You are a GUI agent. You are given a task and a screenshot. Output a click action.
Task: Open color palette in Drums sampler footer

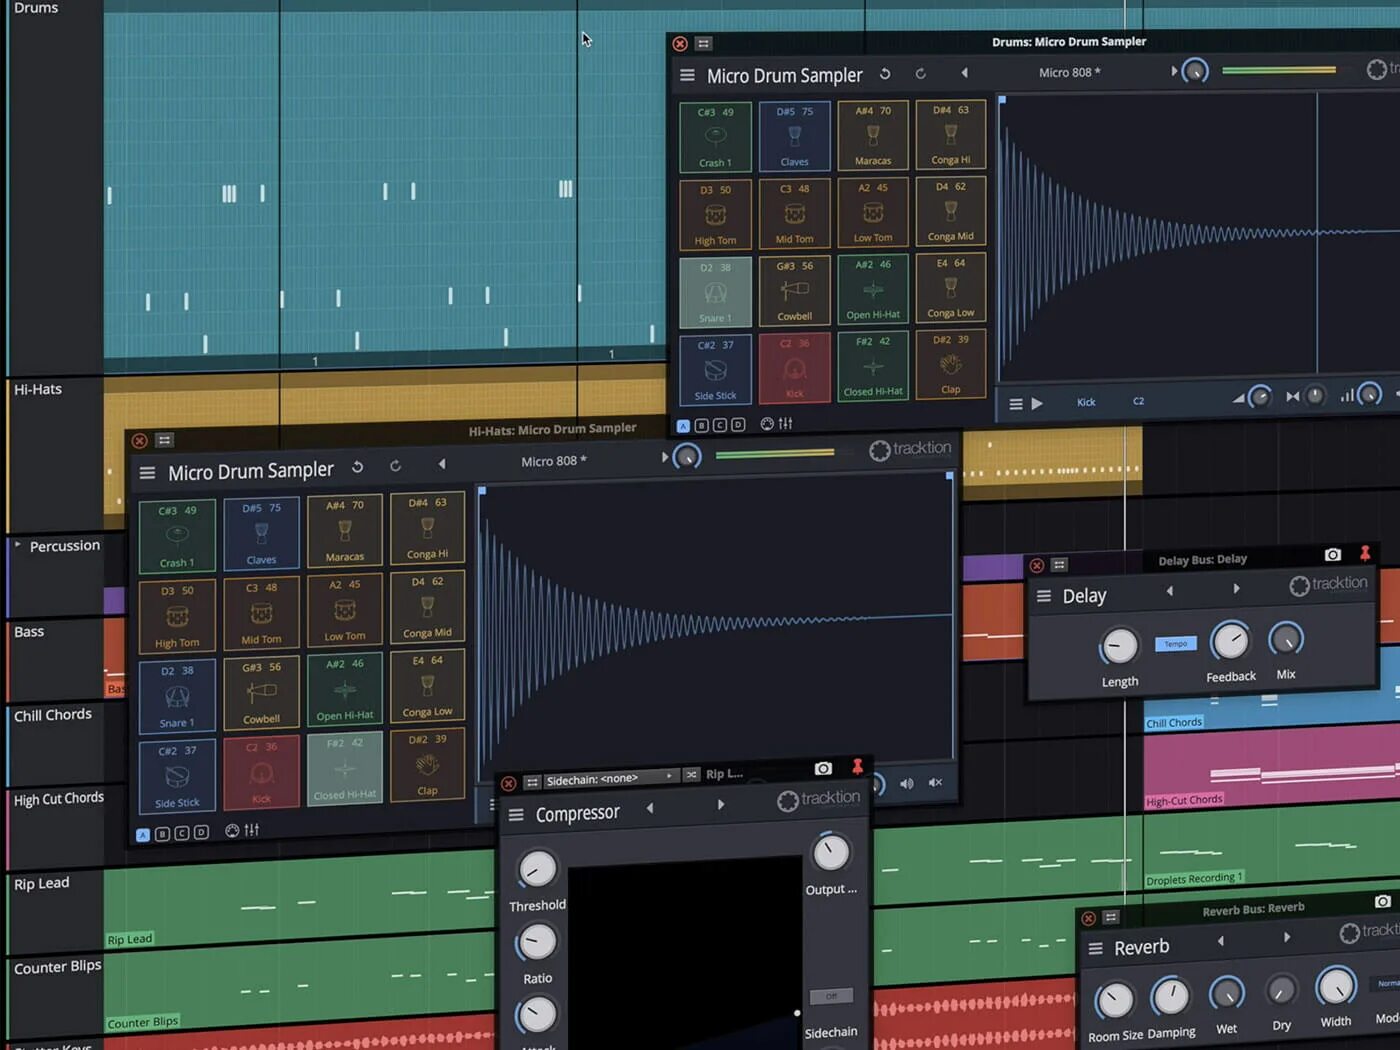point(767,424)
